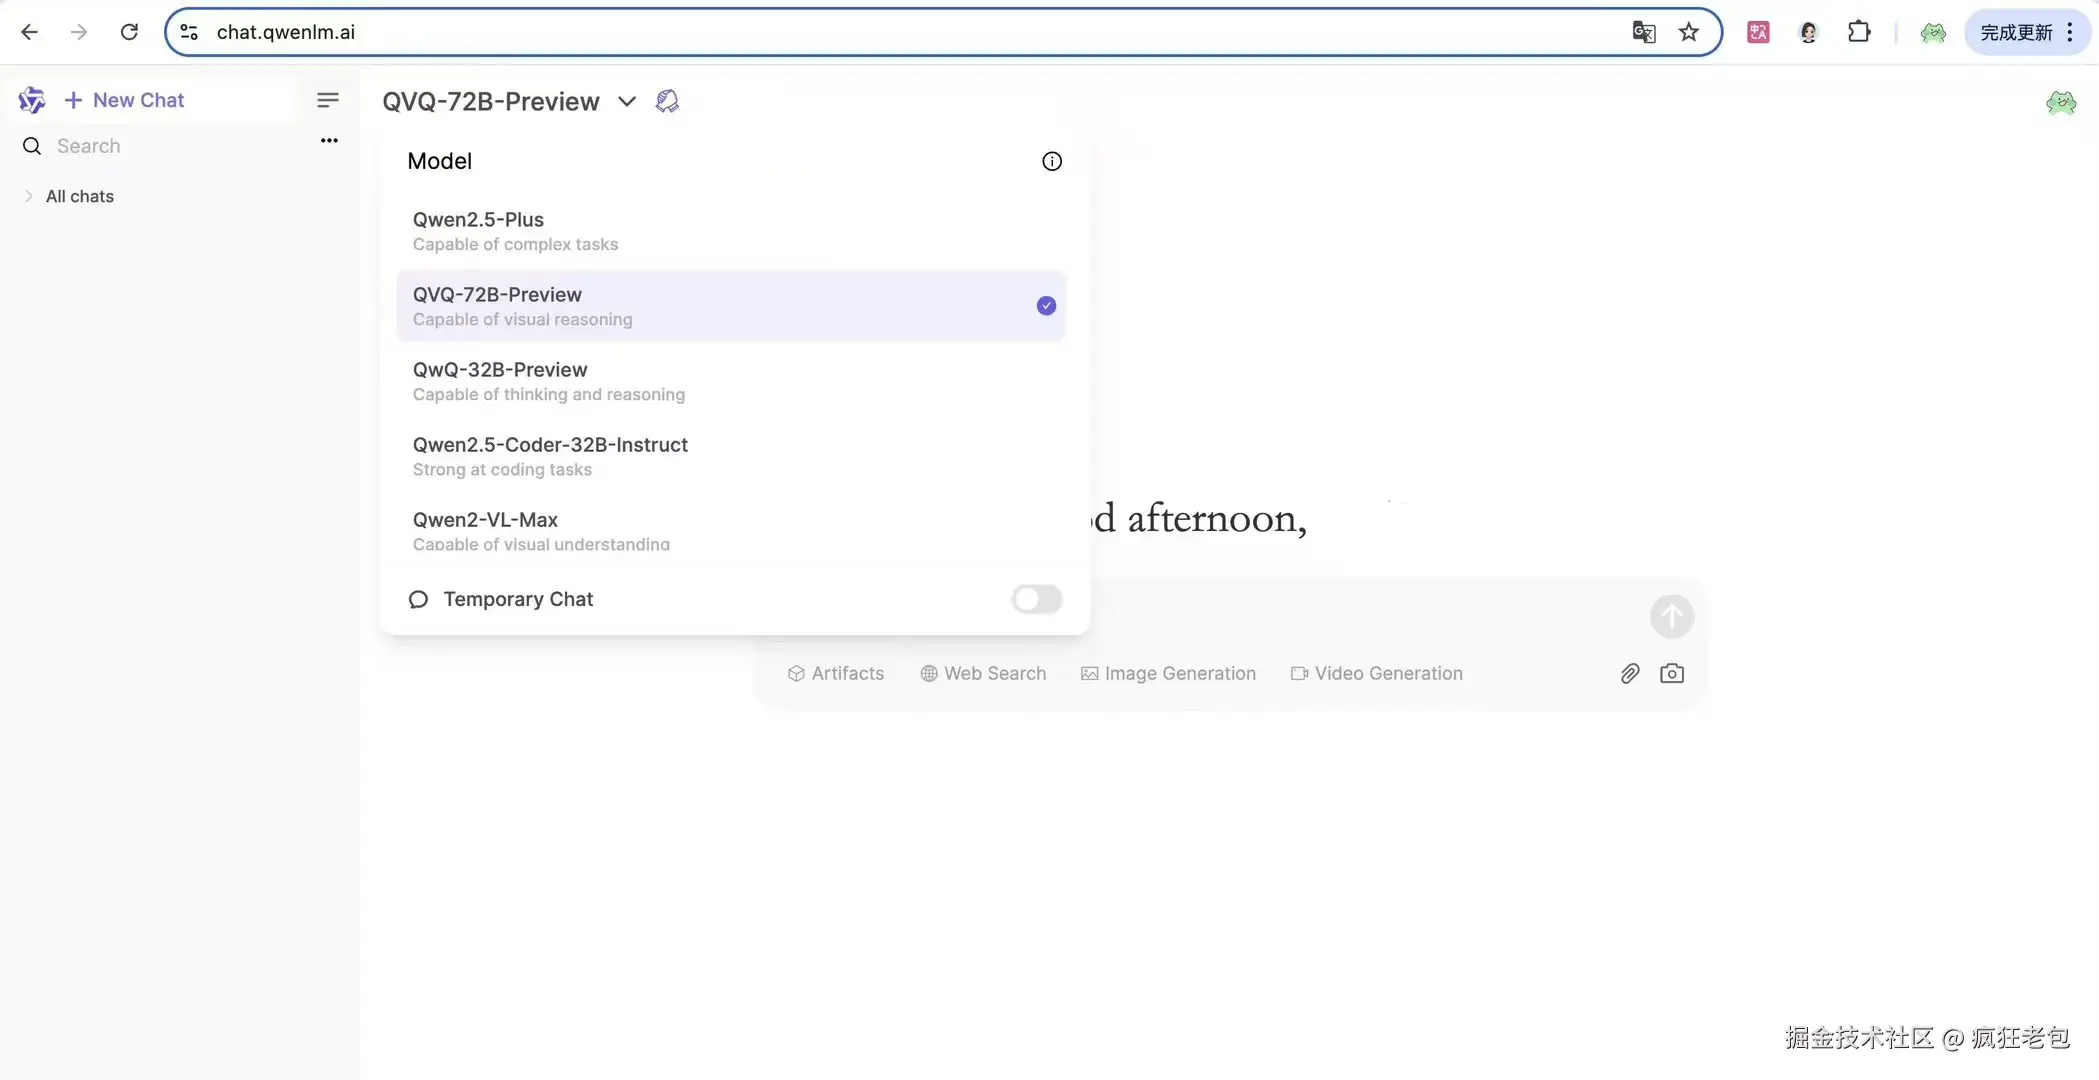
Task: Bookmark page with the star icon
Action: point(1689,32)
